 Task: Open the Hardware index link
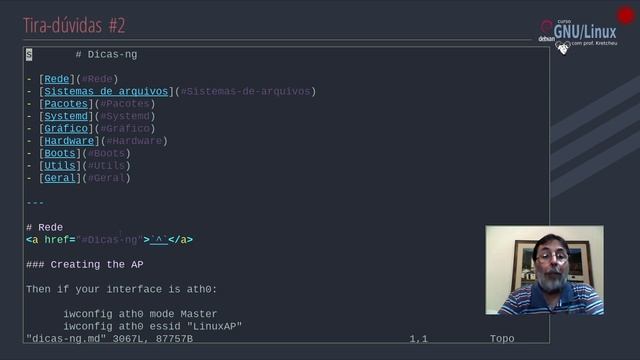click(69, 141)
